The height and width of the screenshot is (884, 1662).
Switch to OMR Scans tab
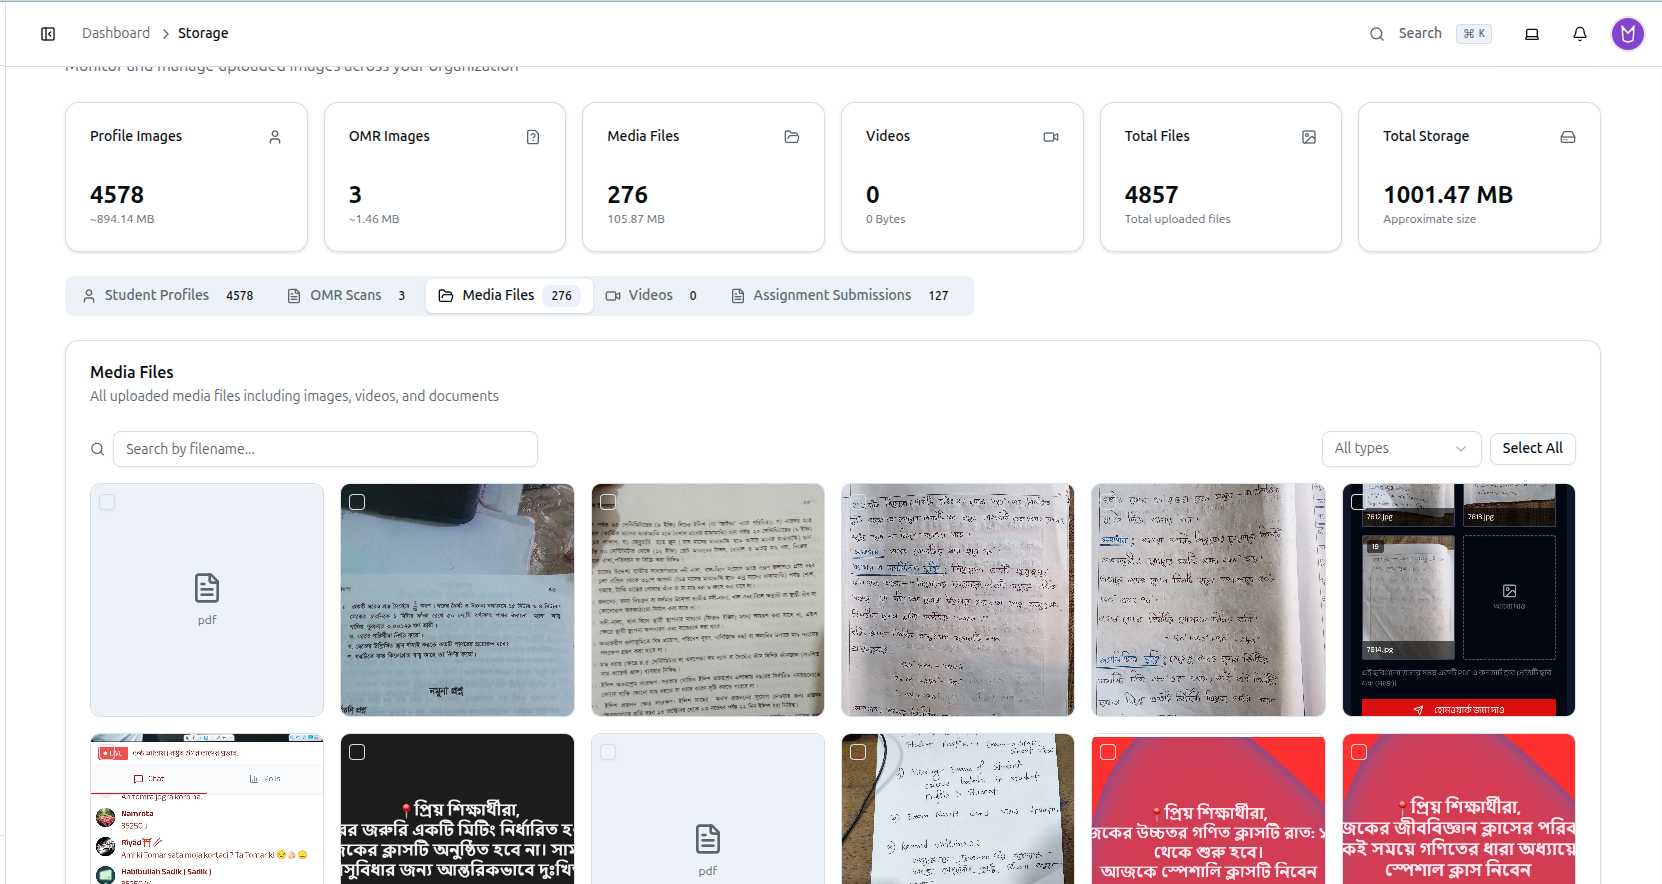tap(346, 296)
